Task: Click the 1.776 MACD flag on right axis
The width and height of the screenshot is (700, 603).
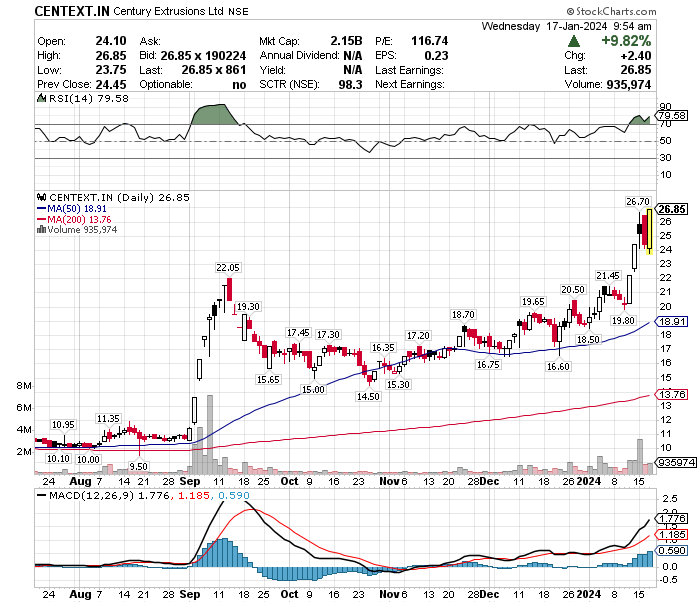Action: 671,519
